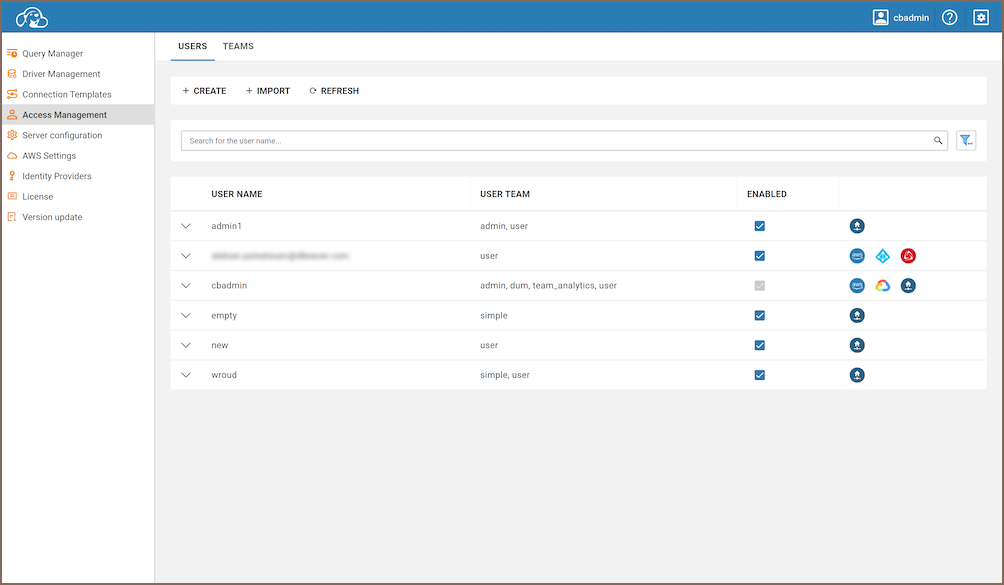
Task: Expand the cbadmin row details
Action: point(186,286)
